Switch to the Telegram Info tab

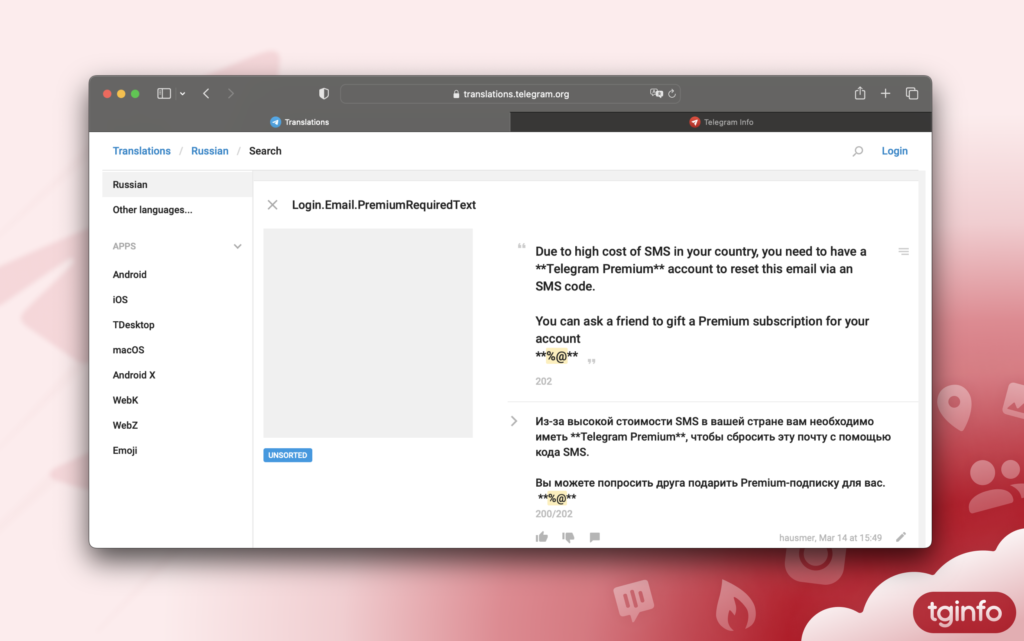(x=721, y=122)
